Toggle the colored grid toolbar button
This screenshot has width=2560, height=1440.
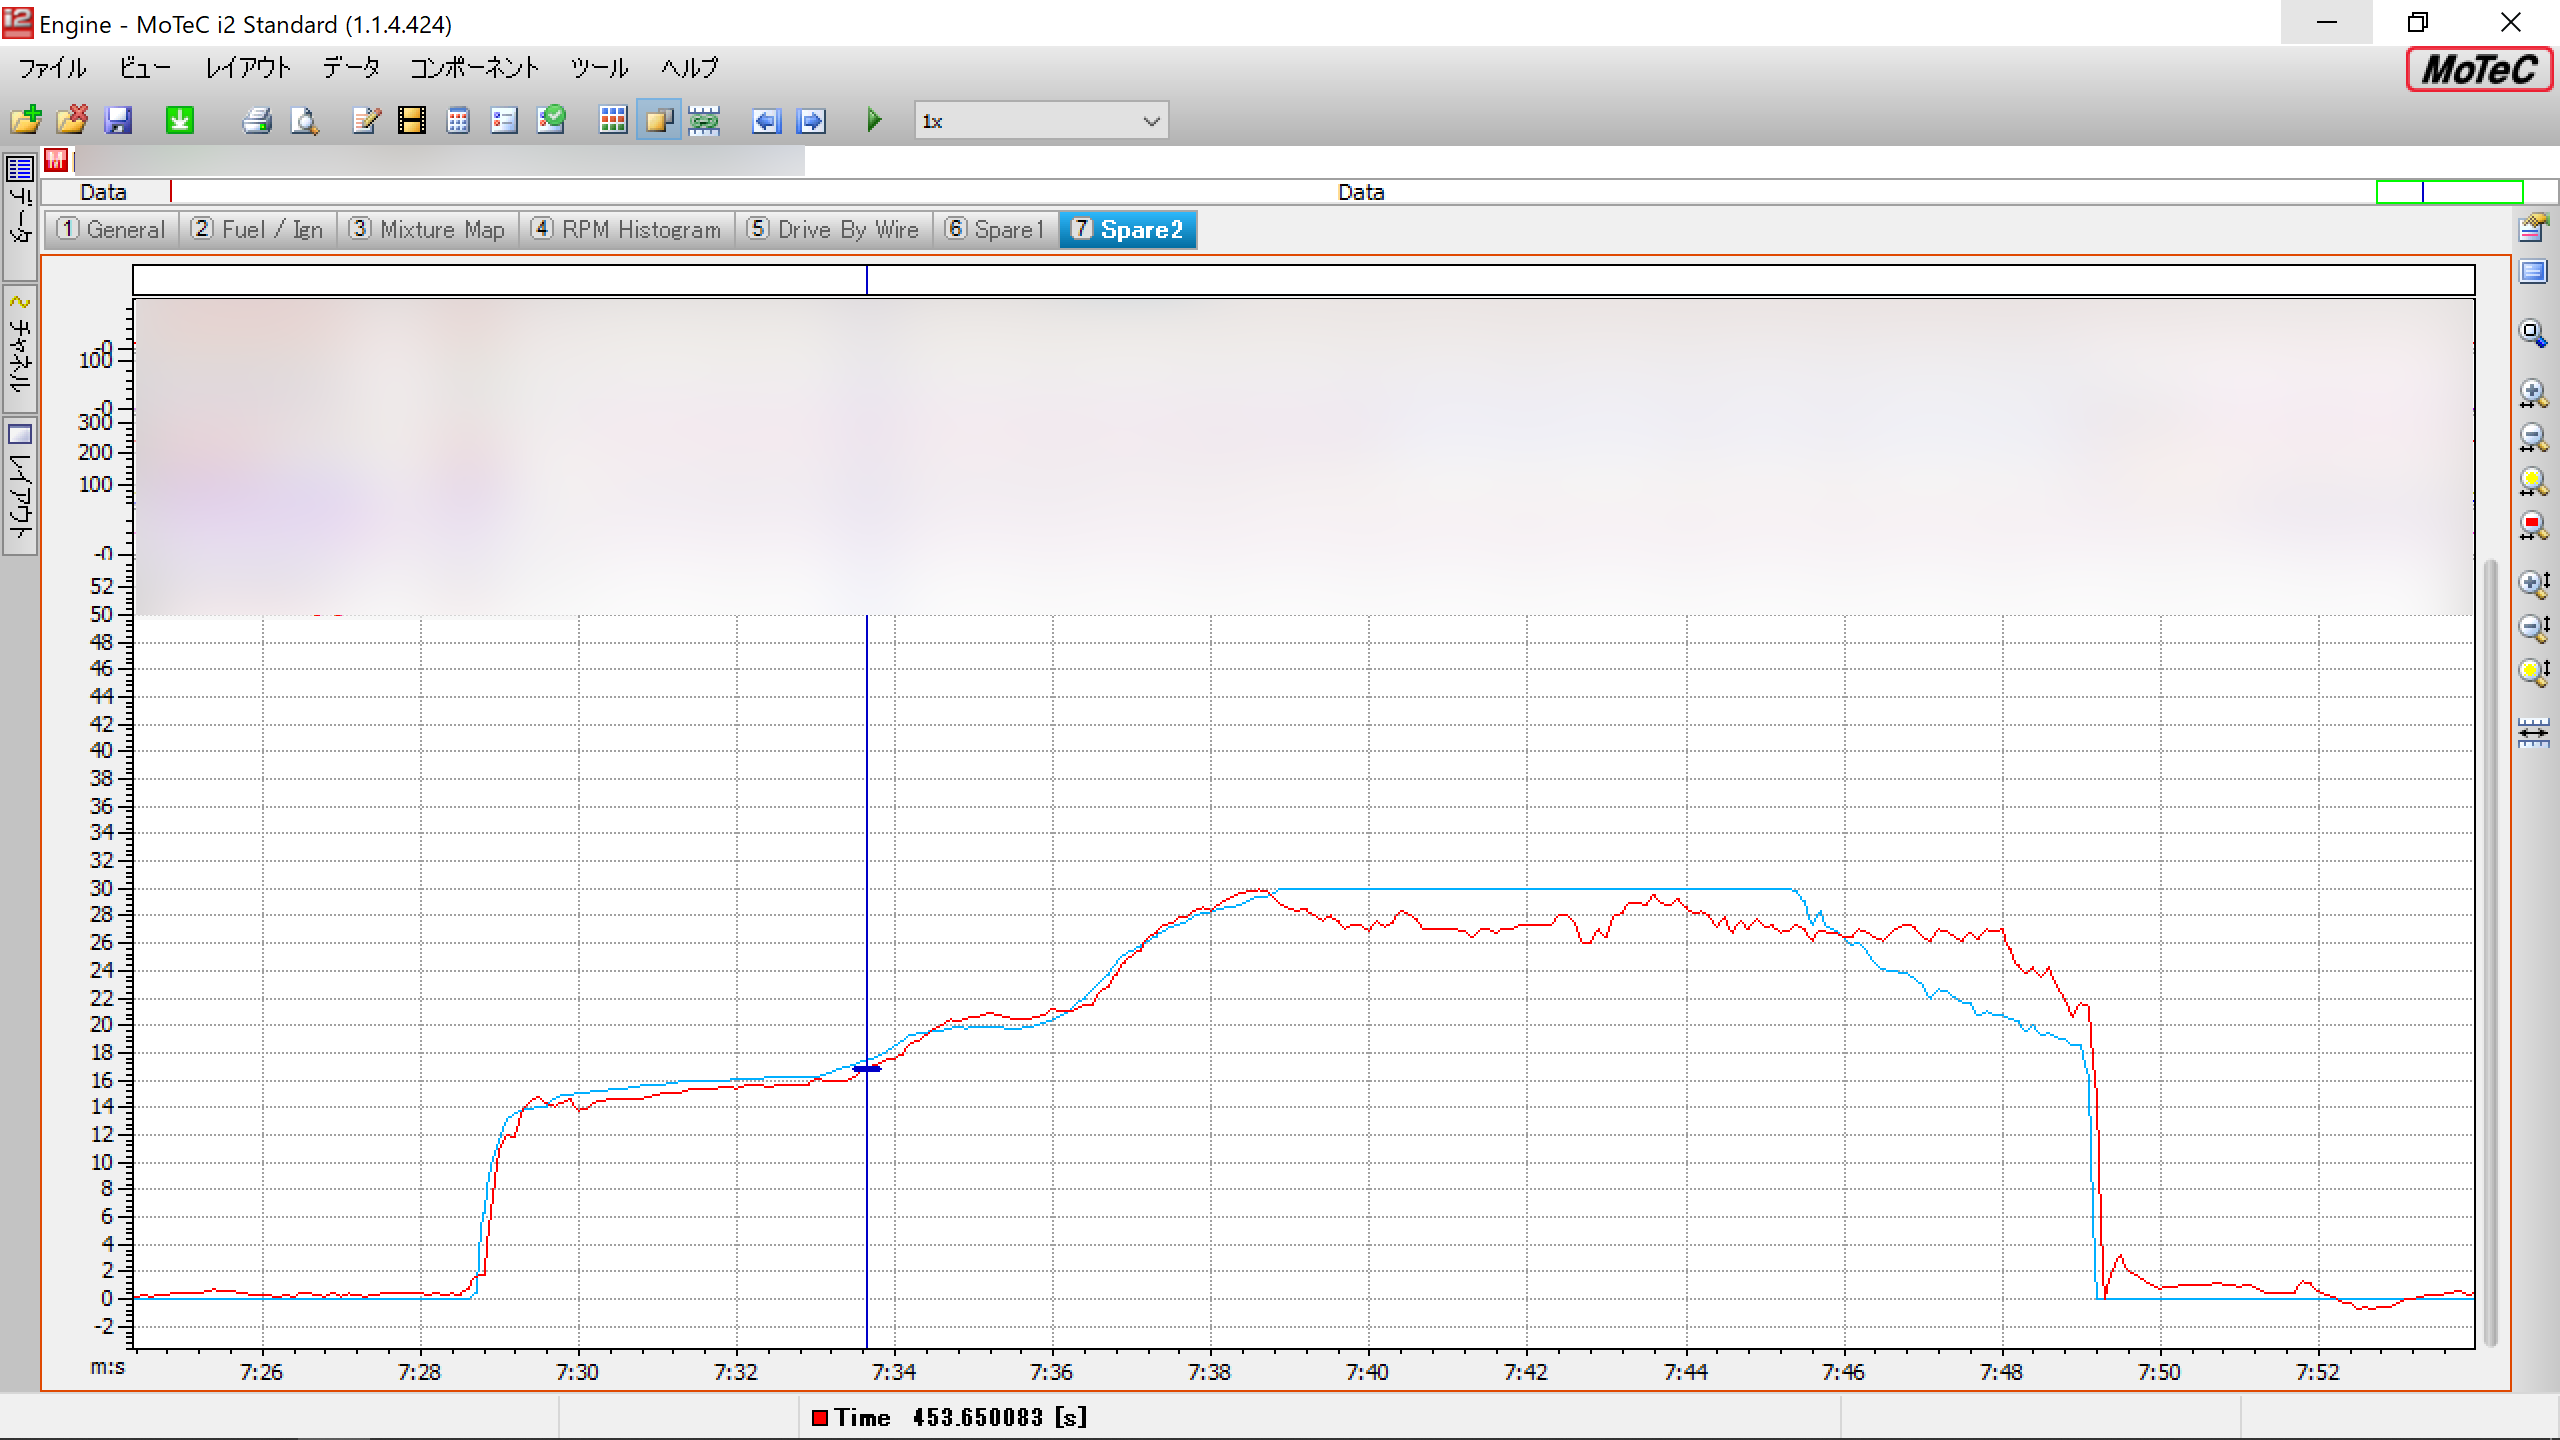click(x=613, y=121)
